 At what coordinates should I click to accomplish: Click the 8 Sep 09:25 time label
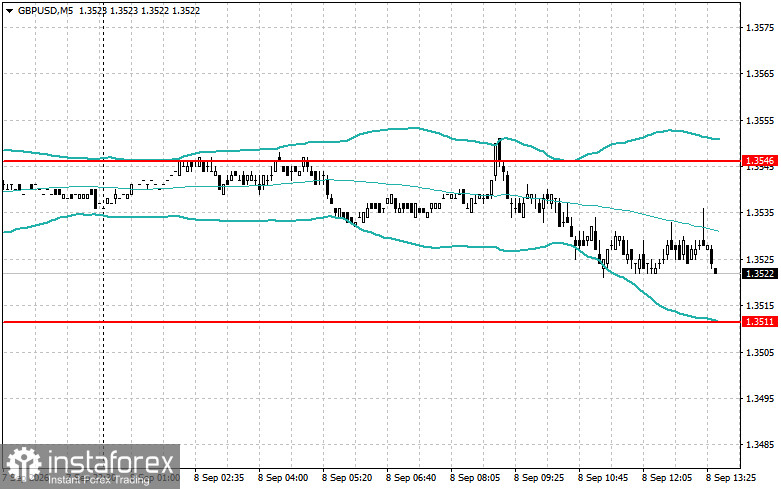(x=539, y=478)
